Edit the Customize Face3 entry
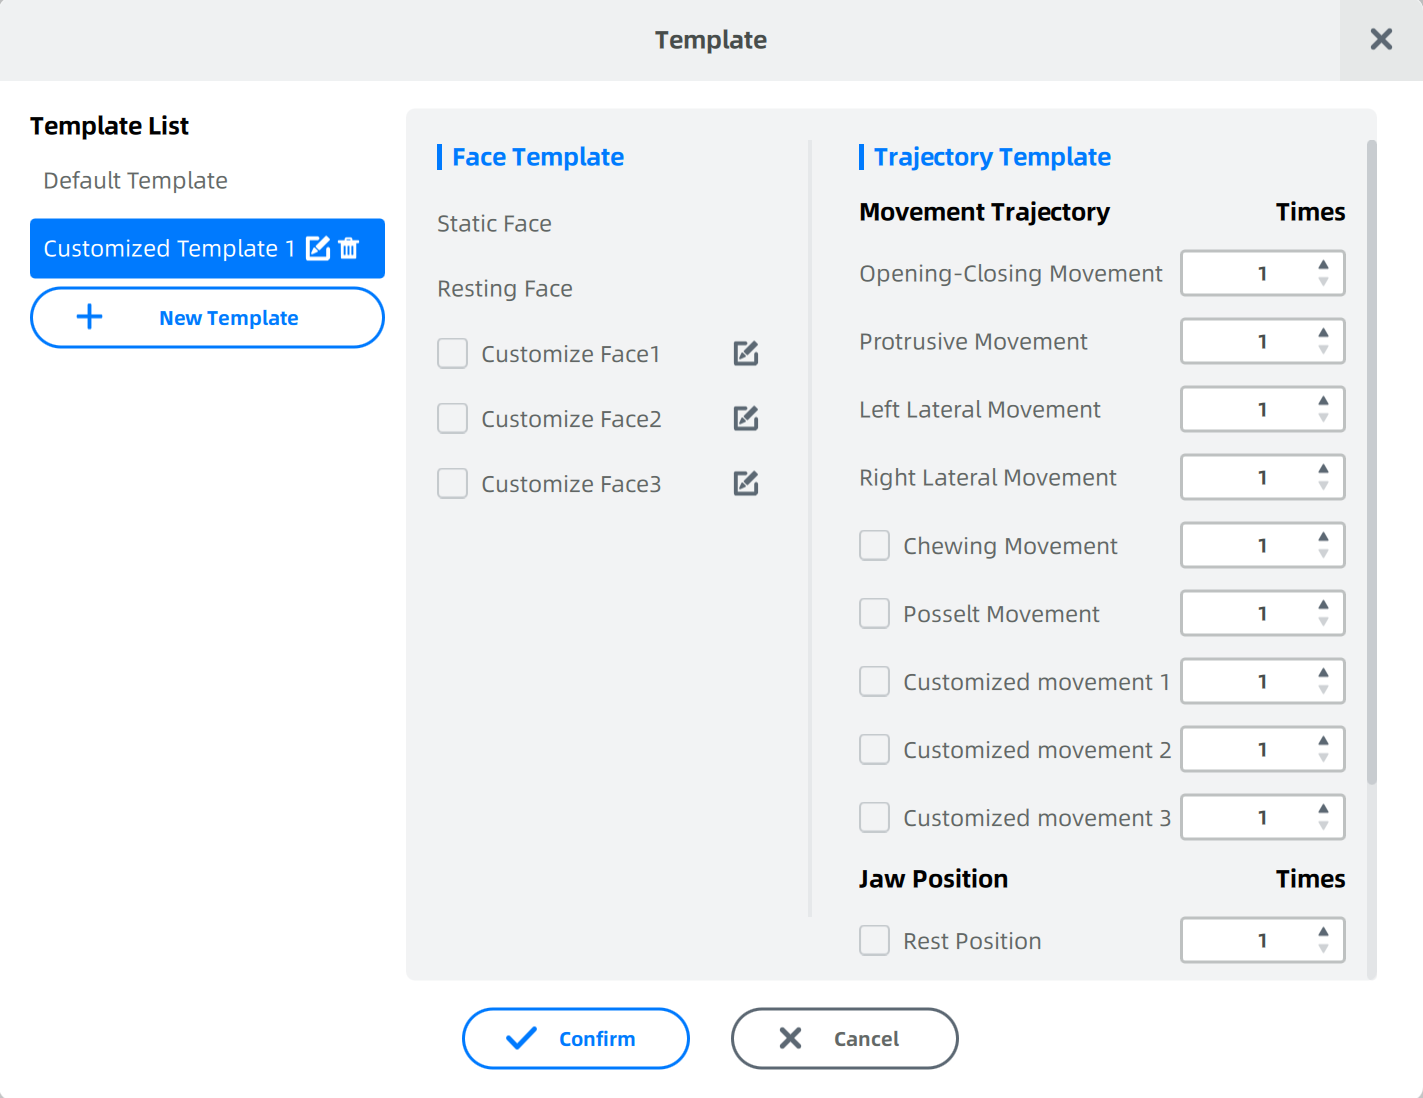This screenshot has width=1423, height=1098. click(746, 483)
